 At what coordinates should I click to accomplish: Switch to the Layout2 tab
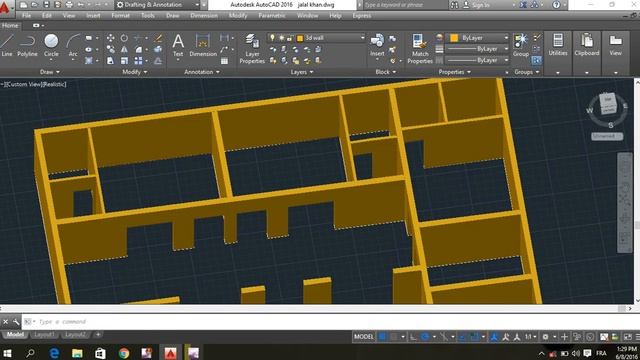point(76,335)
